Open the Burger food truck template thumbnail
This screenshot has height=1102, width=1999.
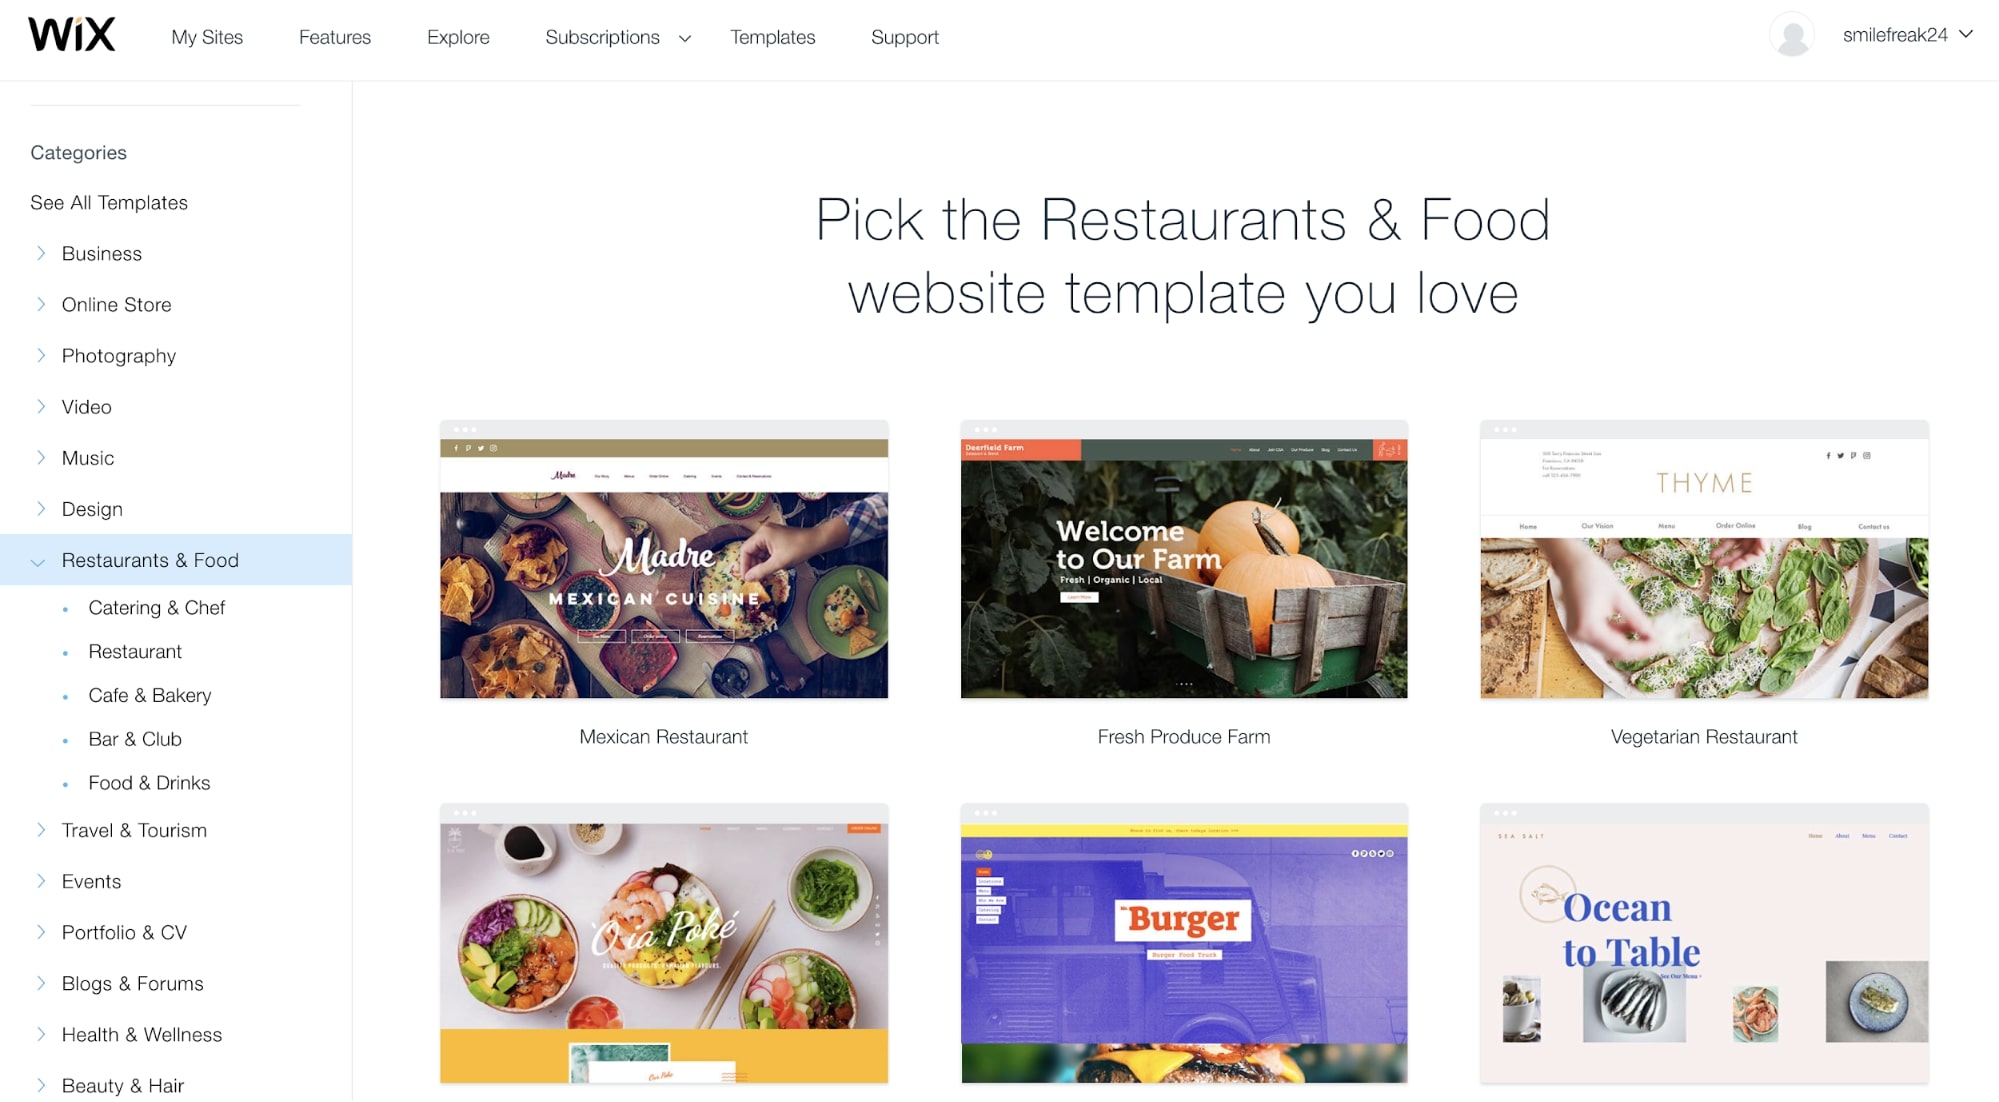[1184, 944]
